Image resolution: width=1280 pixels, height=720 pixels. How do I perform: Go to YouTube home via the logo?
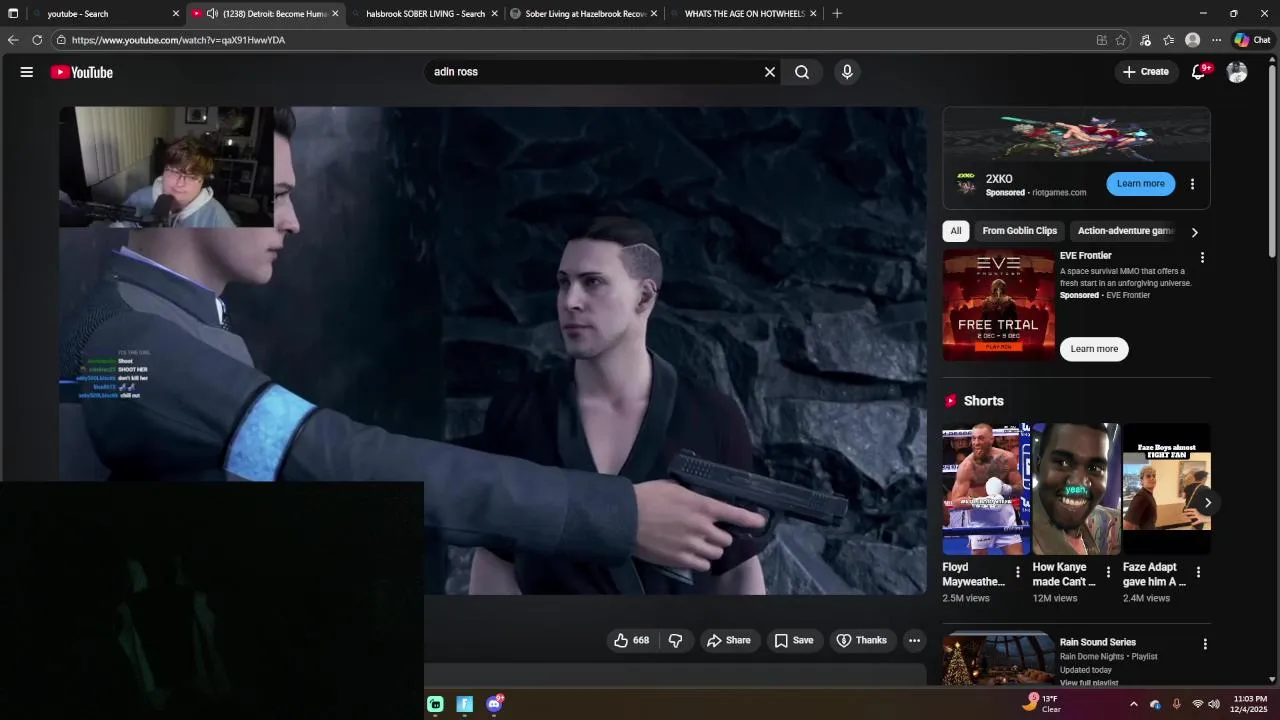click(82, 72)
